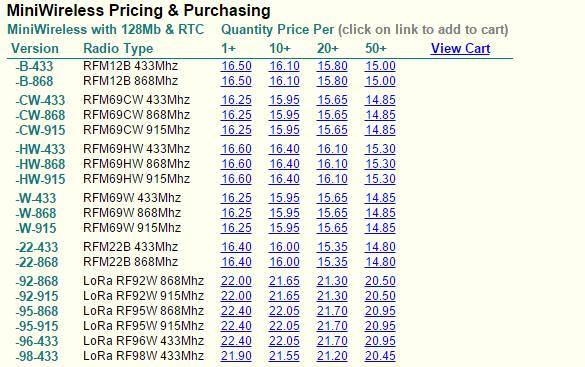Click the MiniWireless Pricing & Purchasing heading
Image resolution: width=585 pixels, height=367 pixels.
[139, 10]
